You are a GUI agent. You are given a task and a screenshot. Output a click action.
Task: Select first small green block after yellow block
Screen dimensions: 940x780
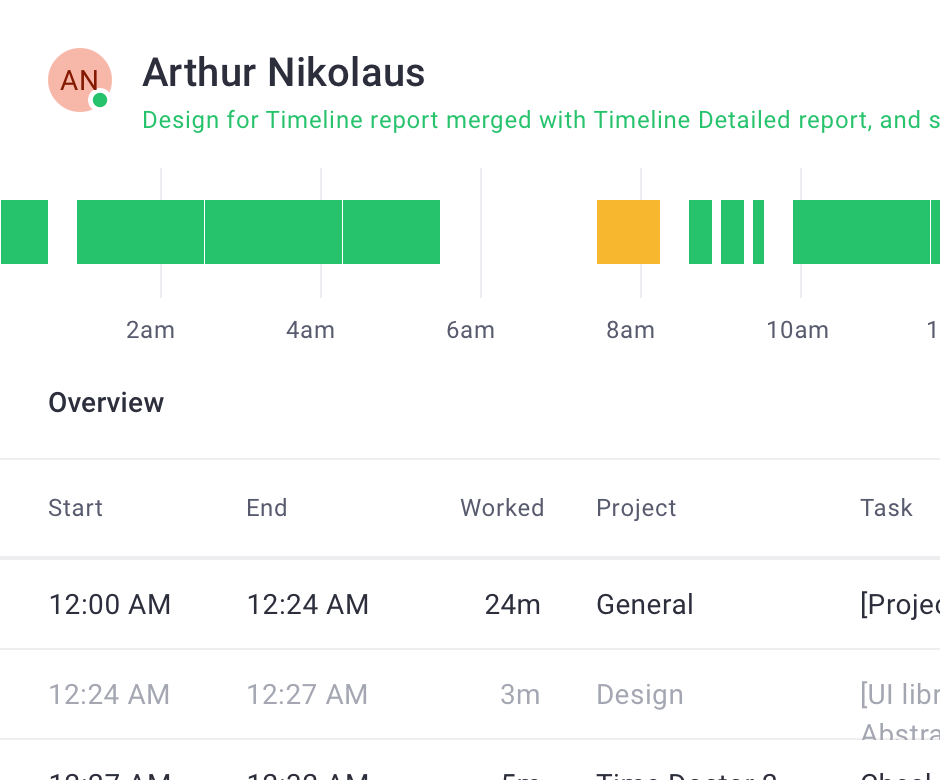[x=700, y=232]
